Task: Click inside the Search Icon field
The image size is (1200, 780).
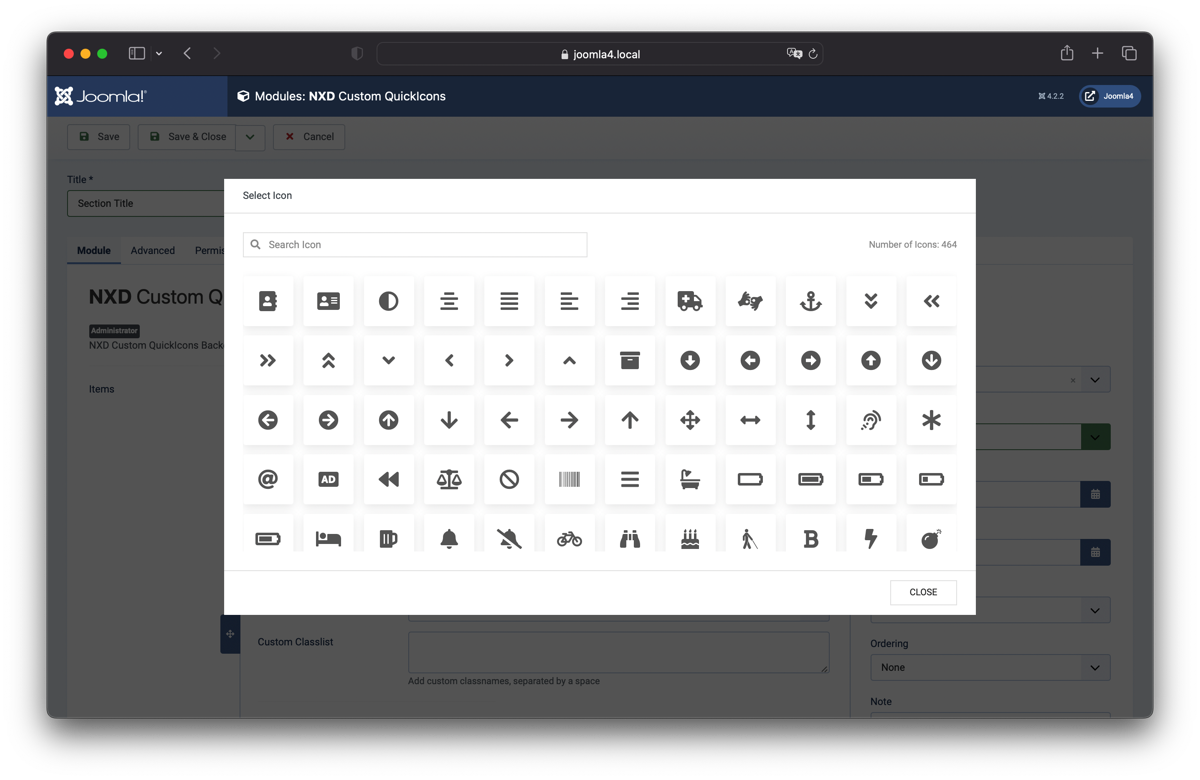Action: coord(415,244)
